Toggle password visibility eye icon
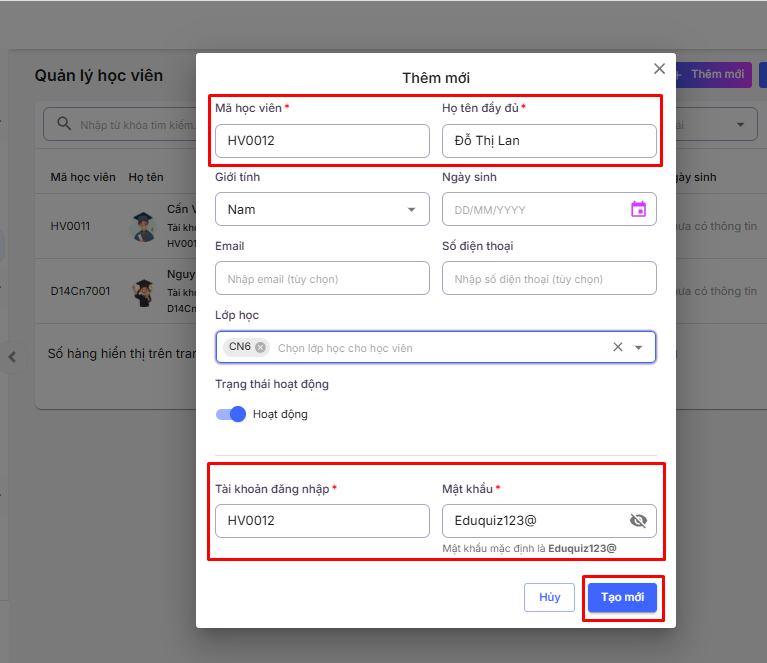767x663 pixels. (638, 521)
